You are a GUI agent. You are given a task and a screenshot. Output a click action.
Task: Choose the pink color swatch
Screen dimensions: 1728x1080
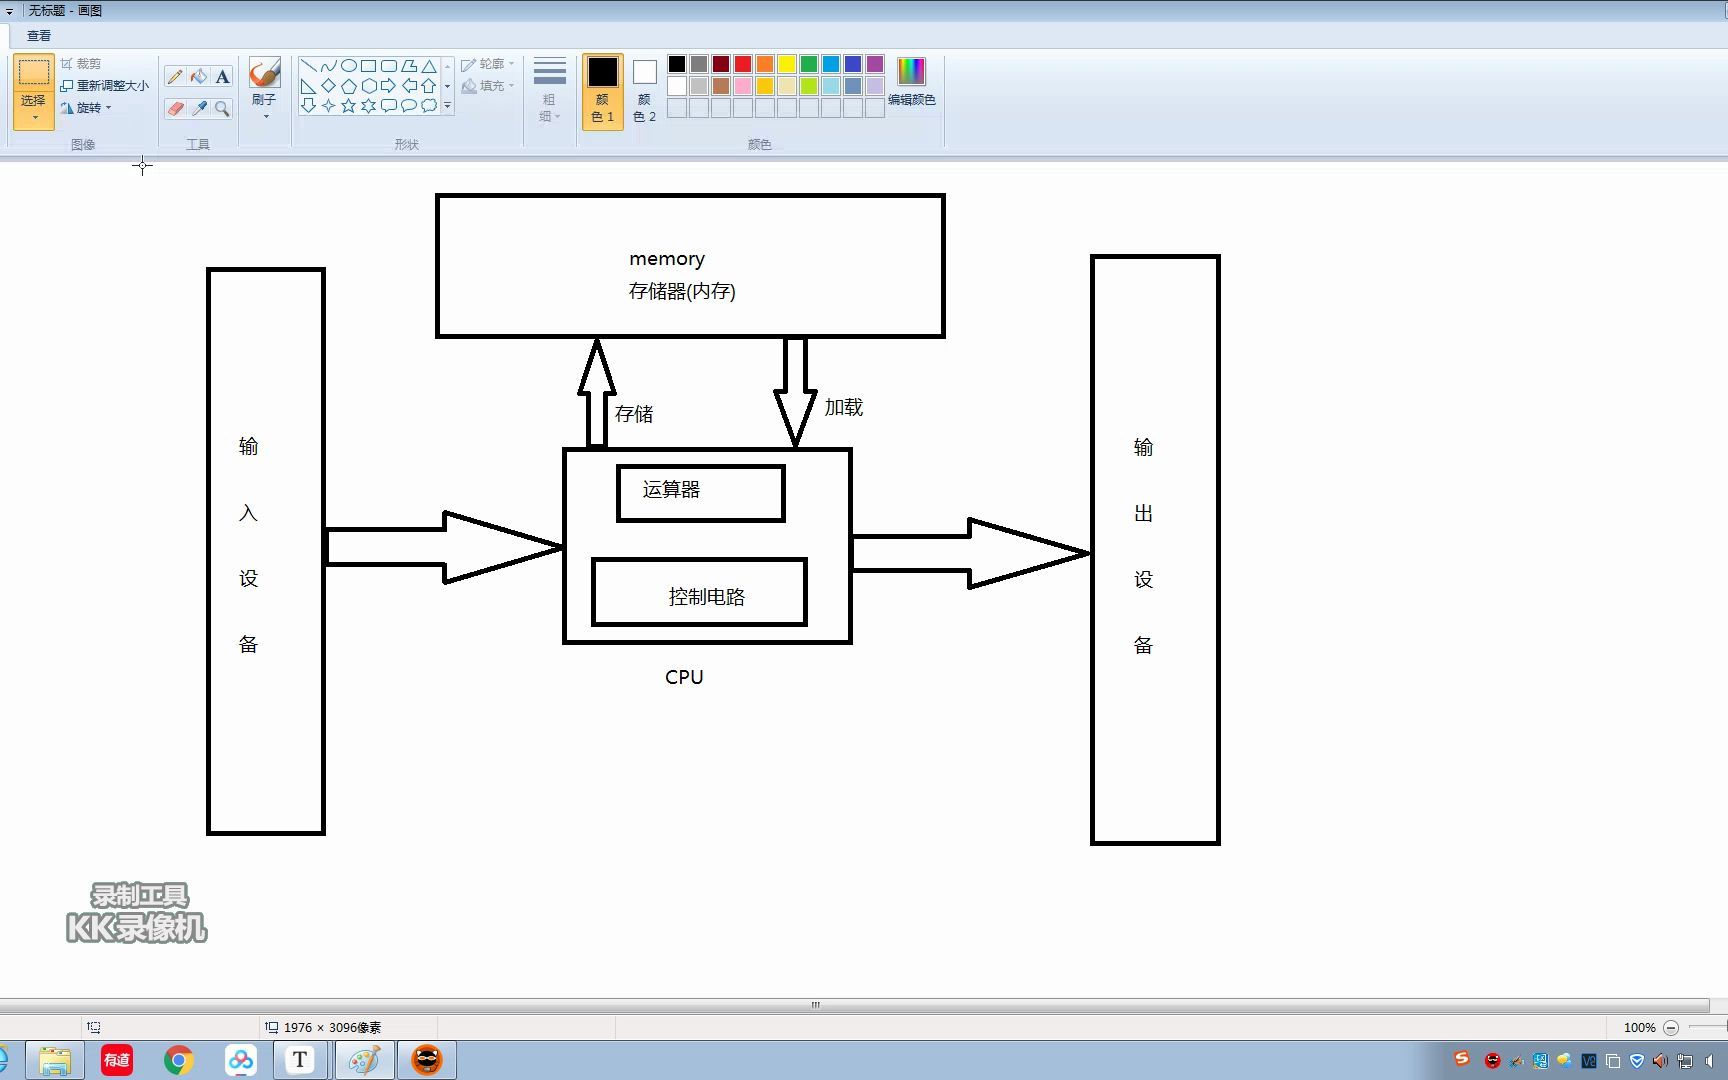coord(743,86)
